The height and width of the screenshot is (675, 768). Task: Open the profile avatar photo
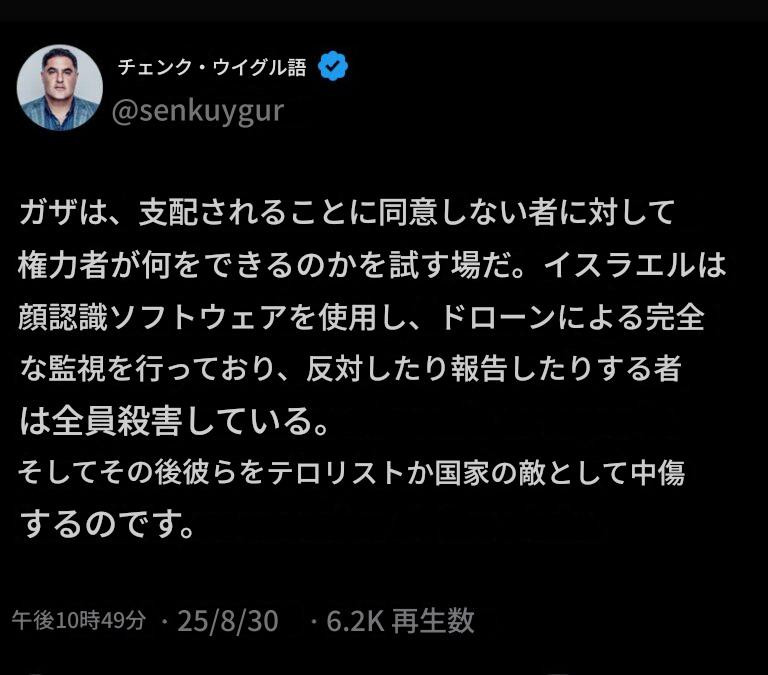click(60, 88)
